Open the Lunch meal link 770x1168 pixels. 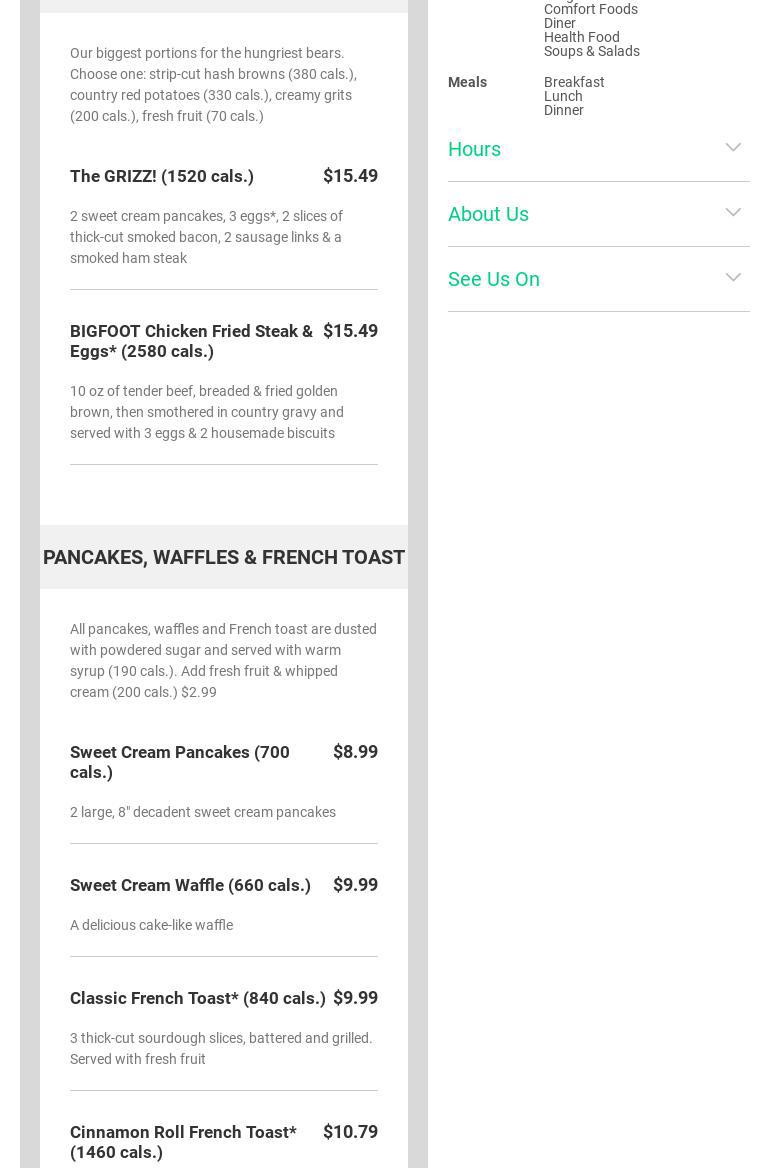(x=563, y=96)
